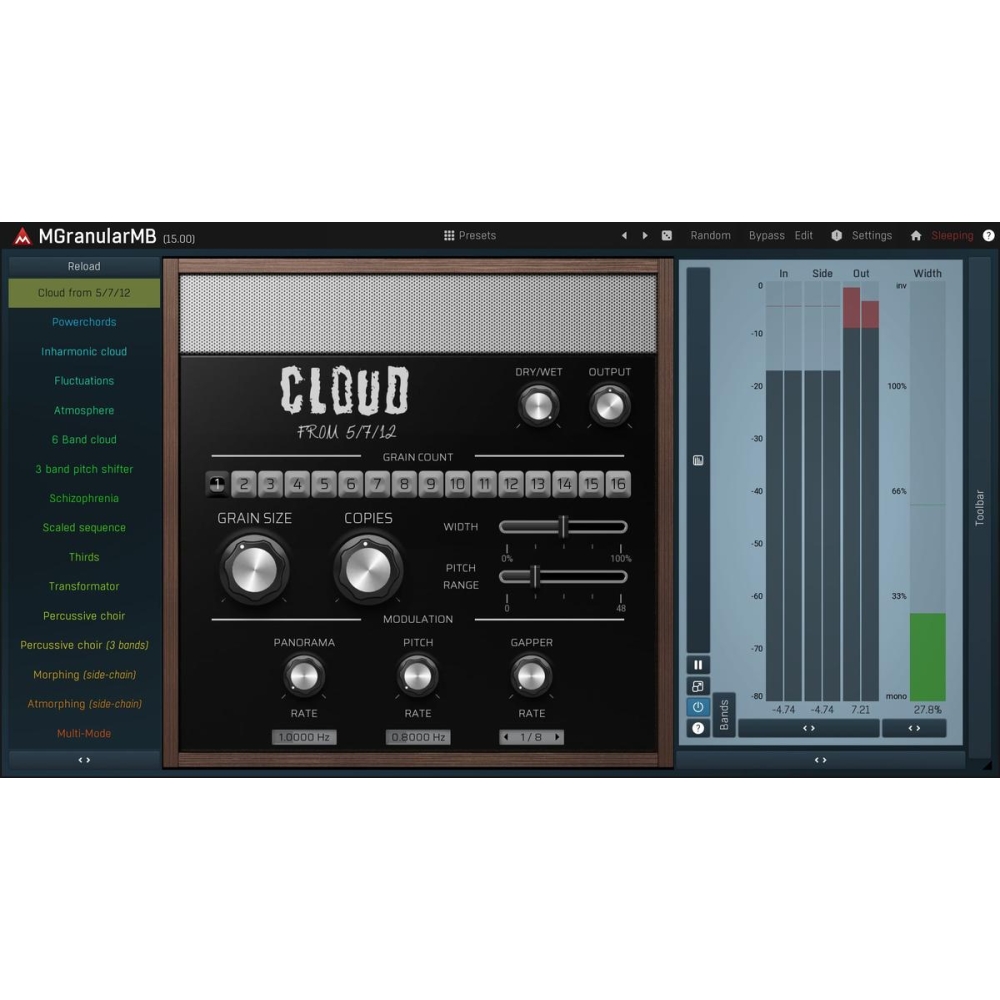Select grain count 8
1000x1000 pixels.
pos(404,484)
